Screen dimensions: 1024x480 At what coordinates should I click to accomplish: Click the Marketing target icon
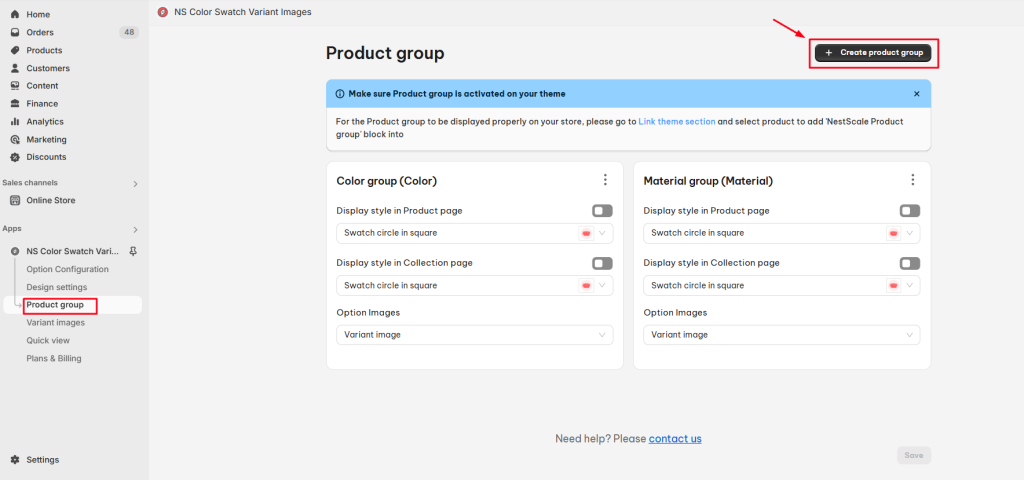point(15,139)
